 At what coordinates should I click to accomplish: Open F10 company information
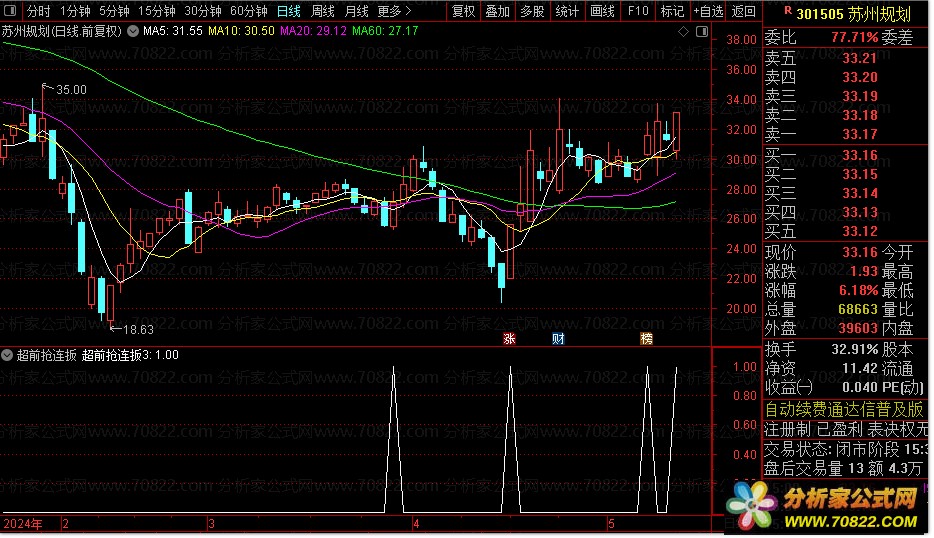coord(637,11)
